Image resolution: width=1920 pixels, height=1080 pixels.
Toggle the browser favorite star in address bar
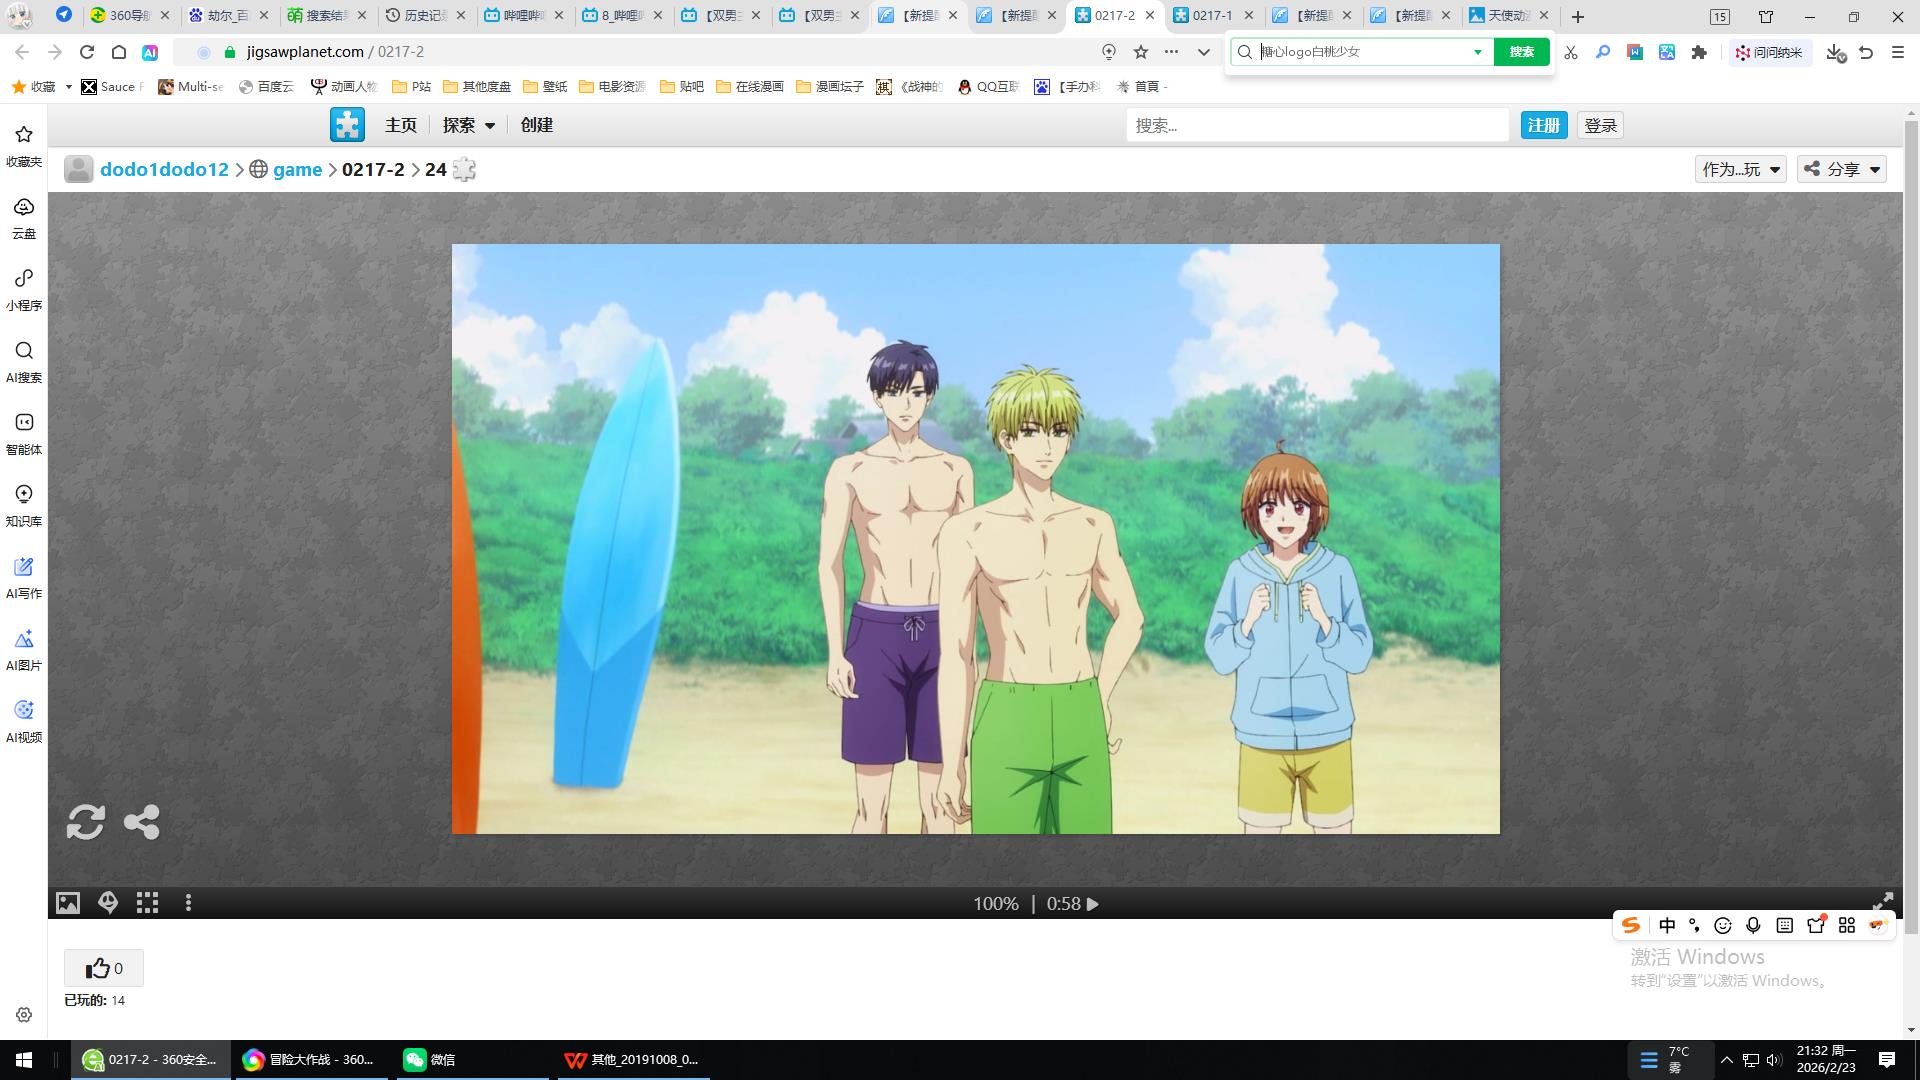coord(1141,52)
